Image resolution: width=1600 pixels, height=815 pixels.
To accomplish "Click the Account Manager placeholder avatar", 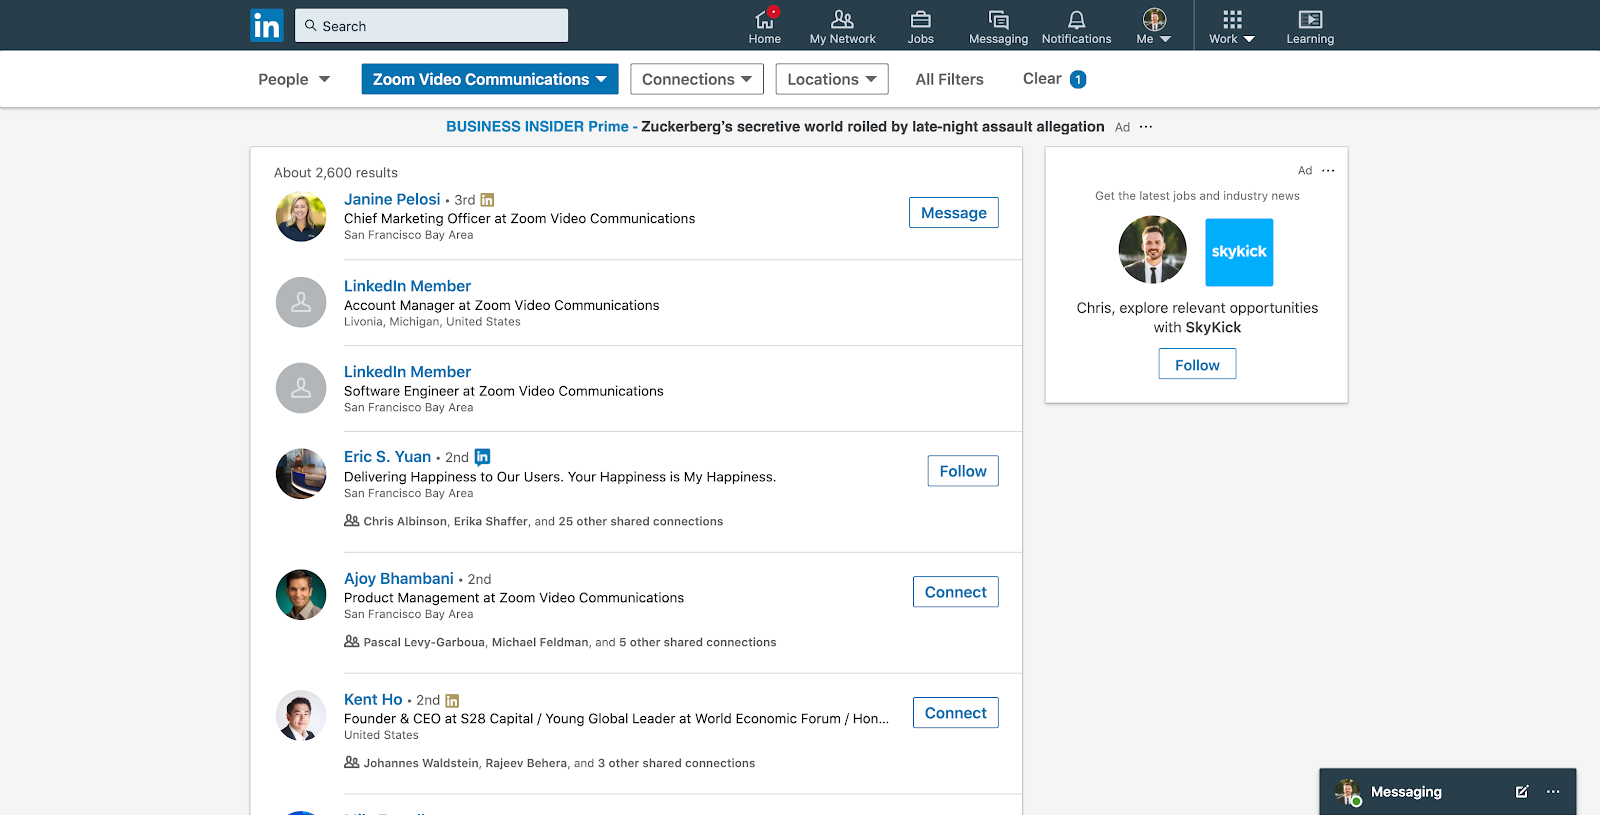I will point(301,302).
